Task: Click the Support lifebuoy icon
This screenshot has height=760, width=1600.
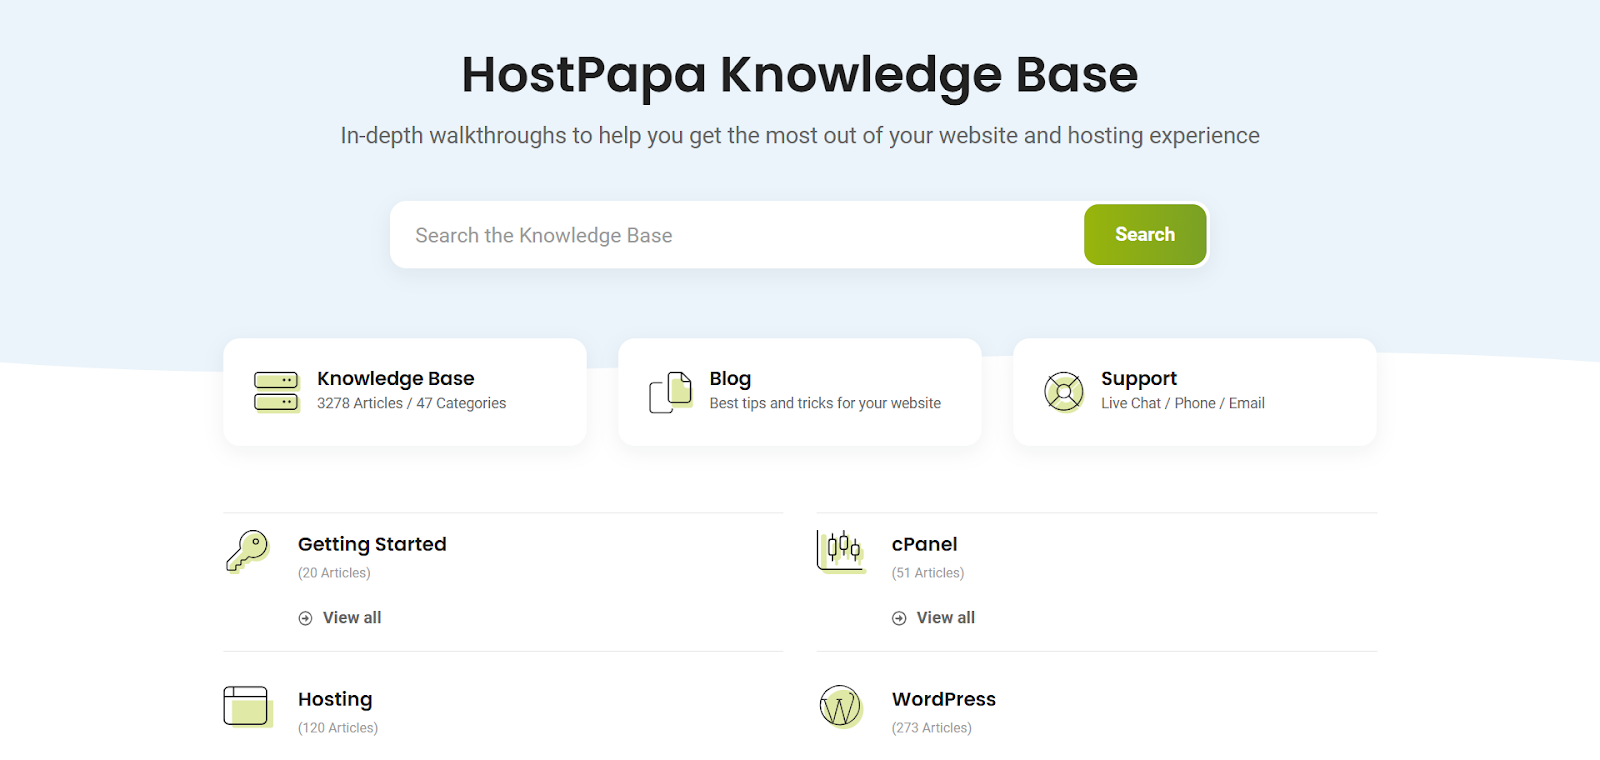Action: (x=1064, y=392)
